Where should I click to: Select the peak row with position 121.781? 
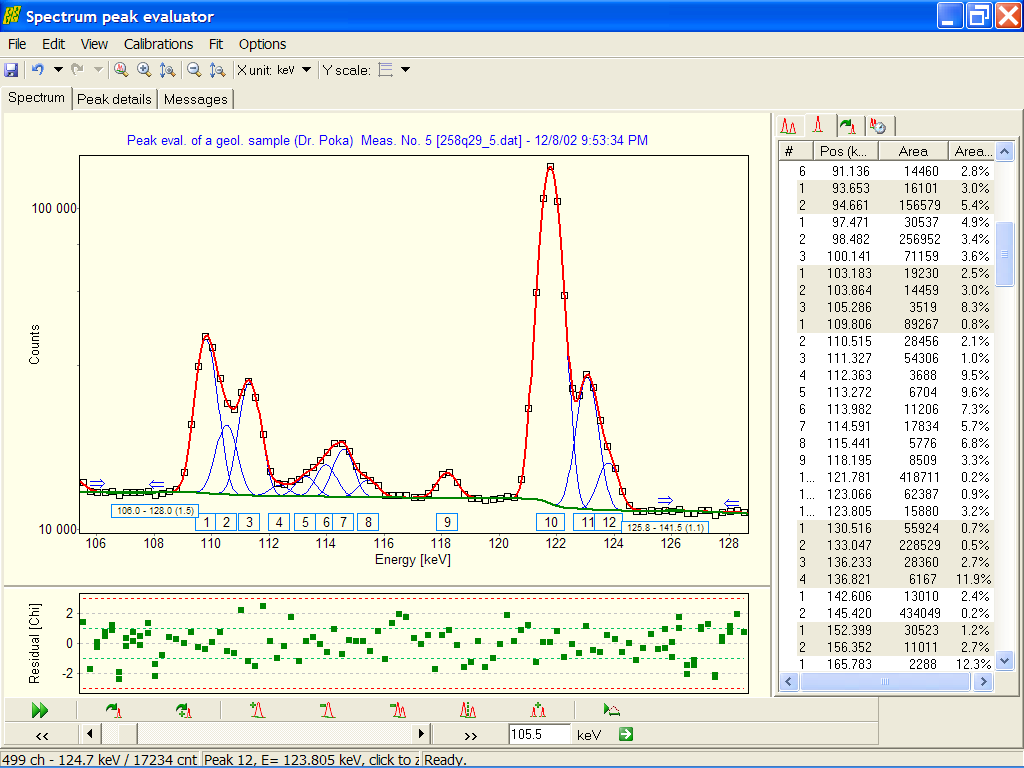(x=886, y=477)
